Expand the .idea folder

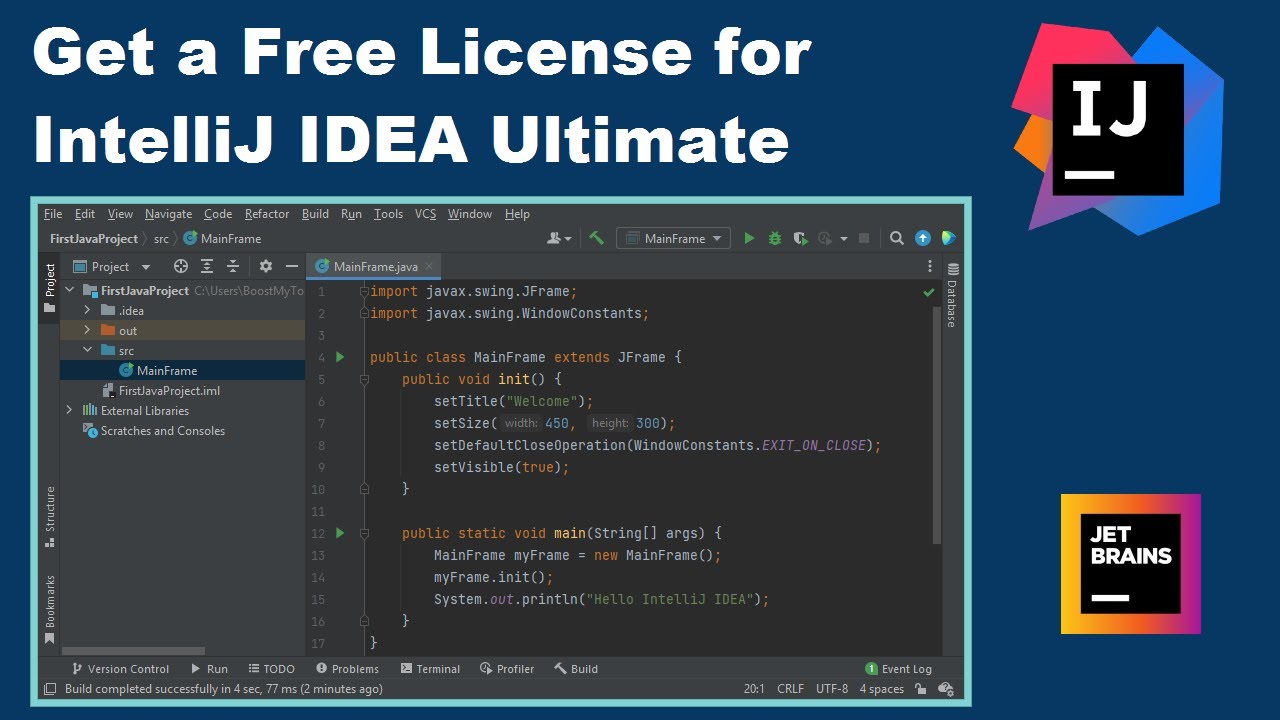[x=88, y=310]
